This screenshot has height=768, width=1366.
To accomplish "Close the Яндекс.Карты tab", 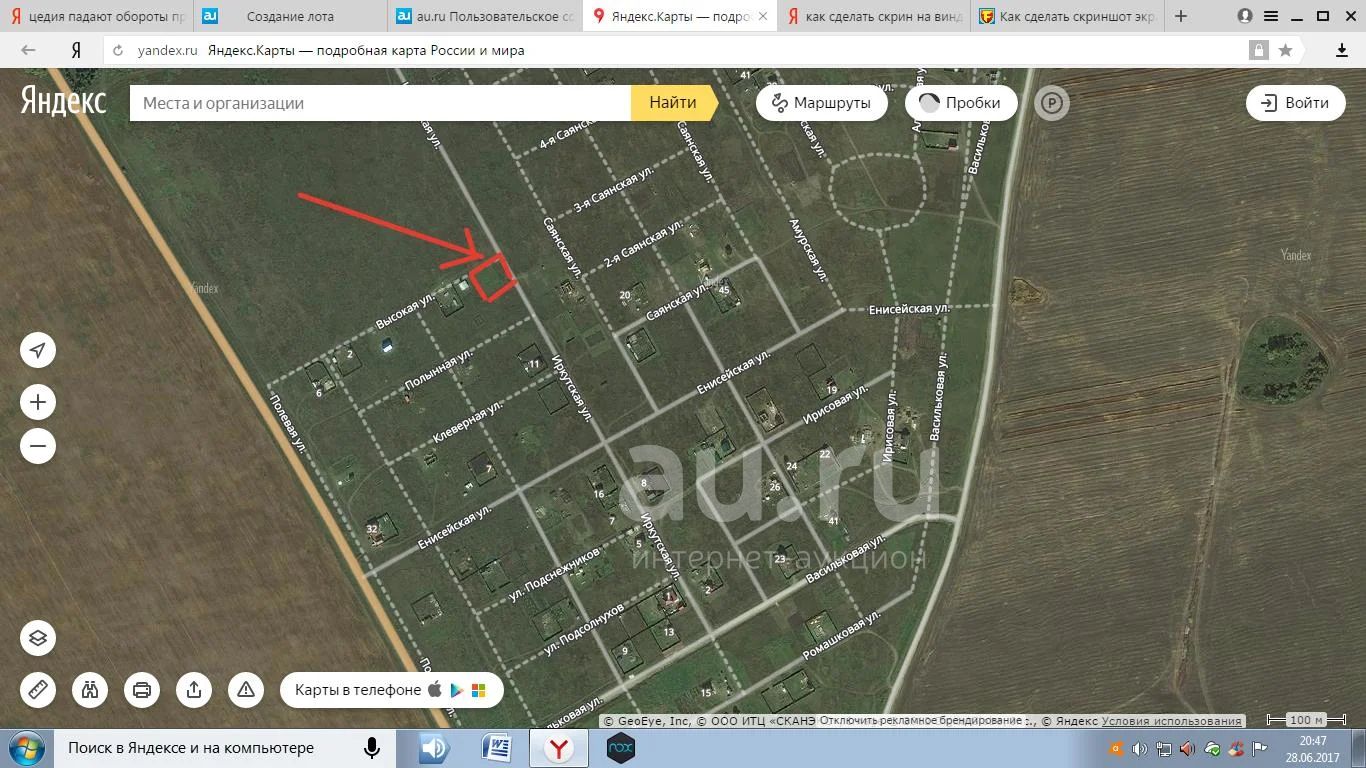I will [764, 17].
